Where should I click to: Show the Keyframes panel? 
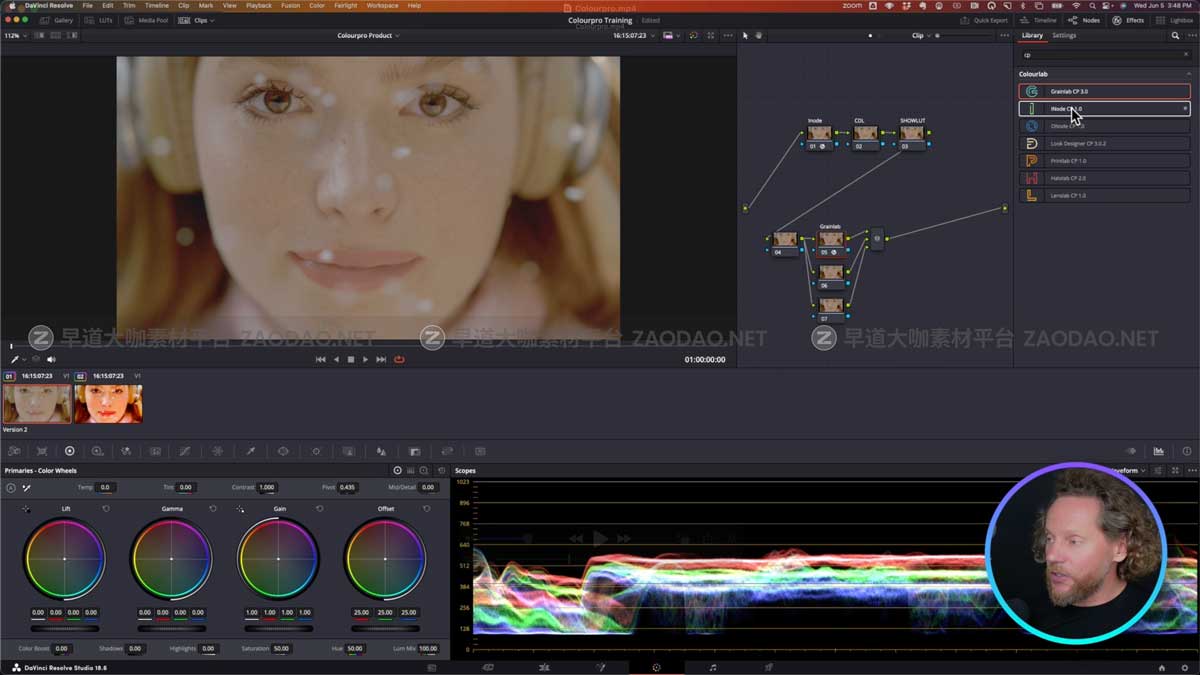(x=1131, y=451)
